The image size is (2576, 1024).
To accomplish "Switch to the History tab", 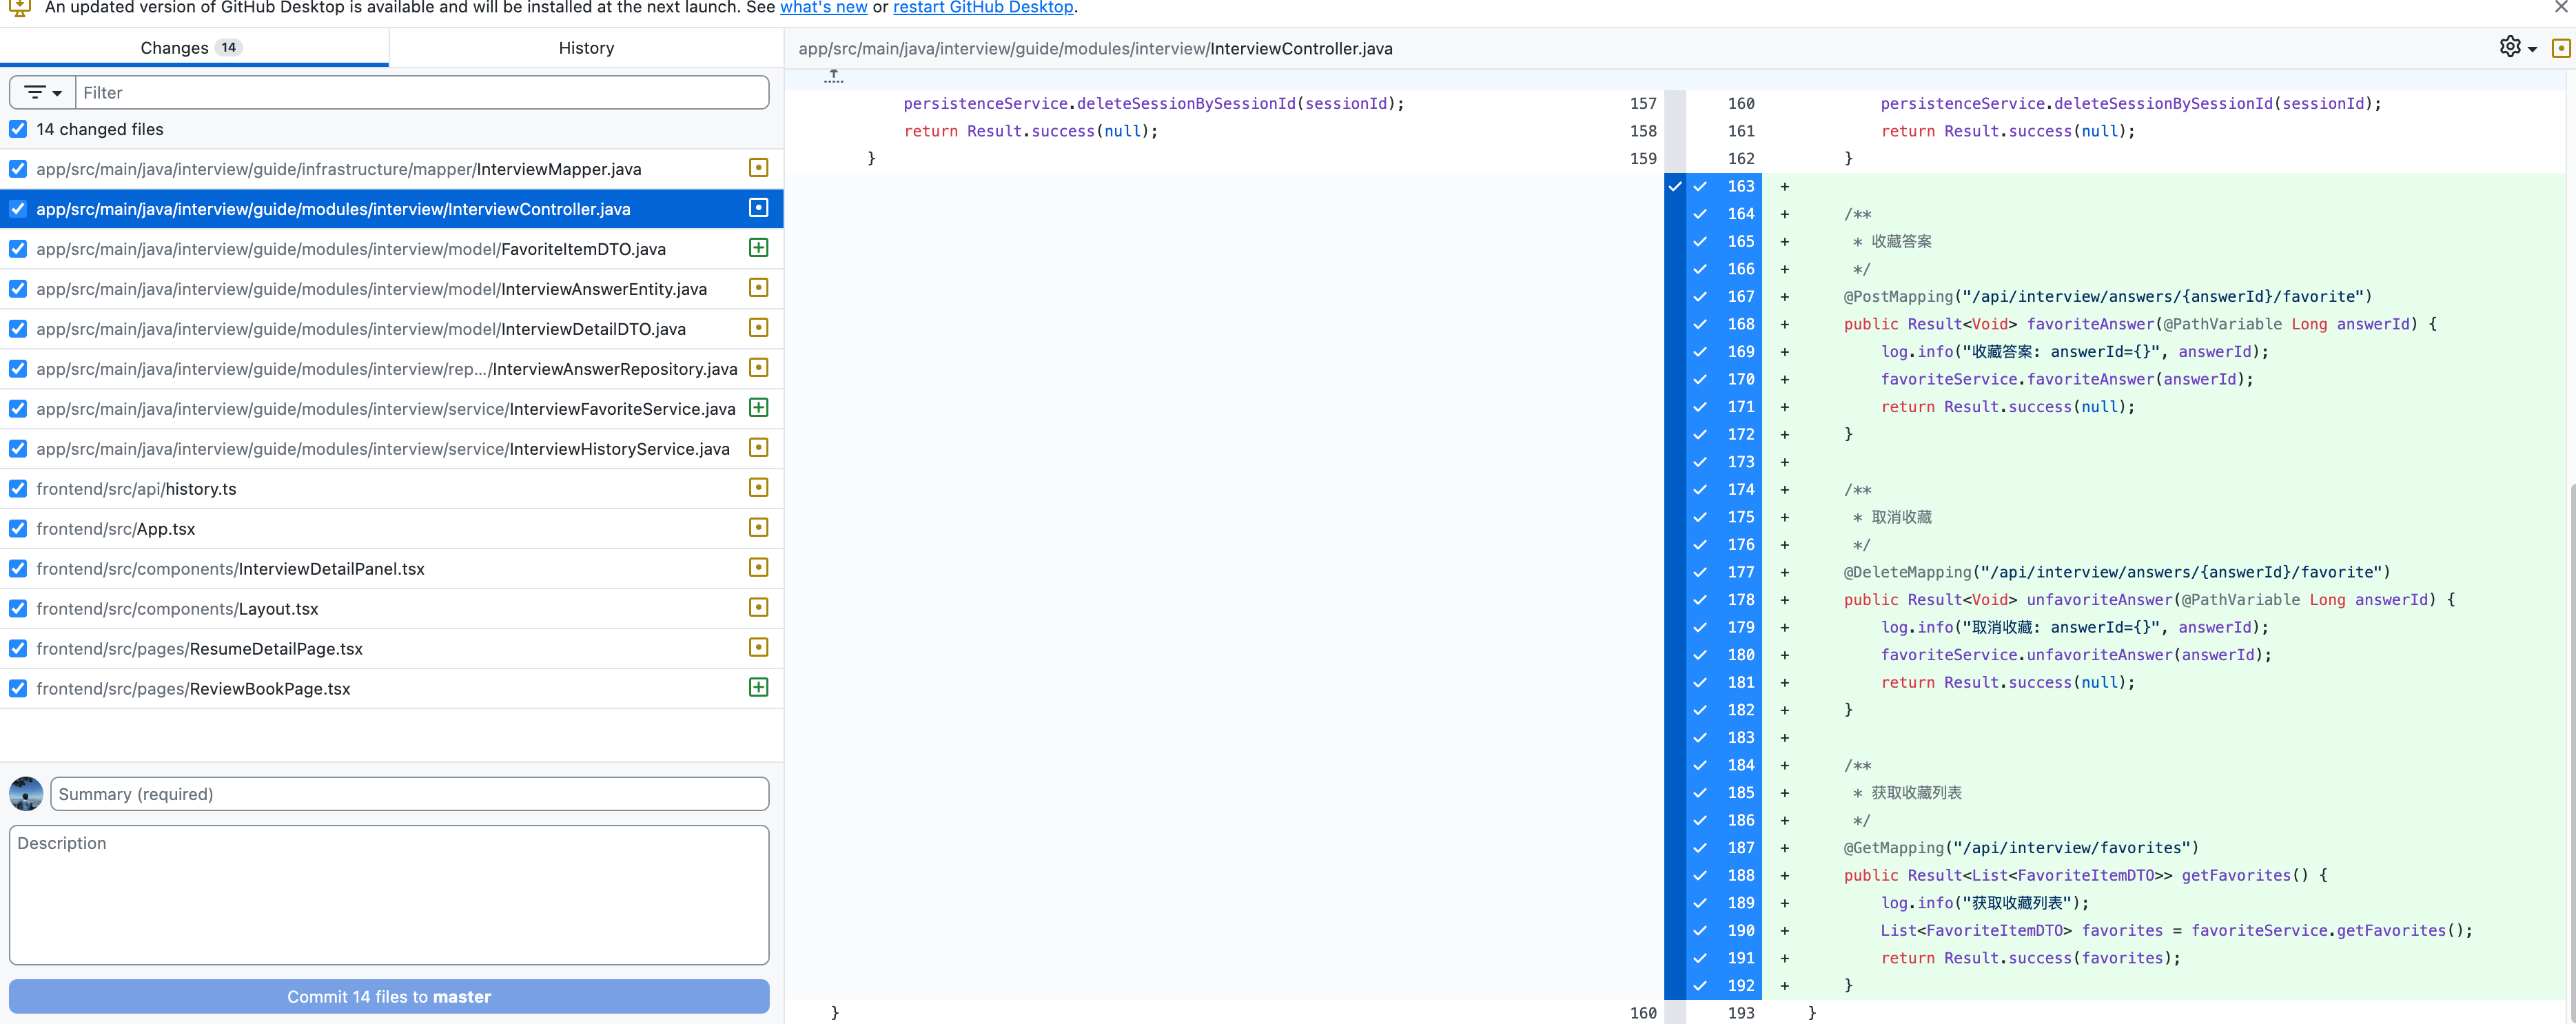I will [586, 48].
